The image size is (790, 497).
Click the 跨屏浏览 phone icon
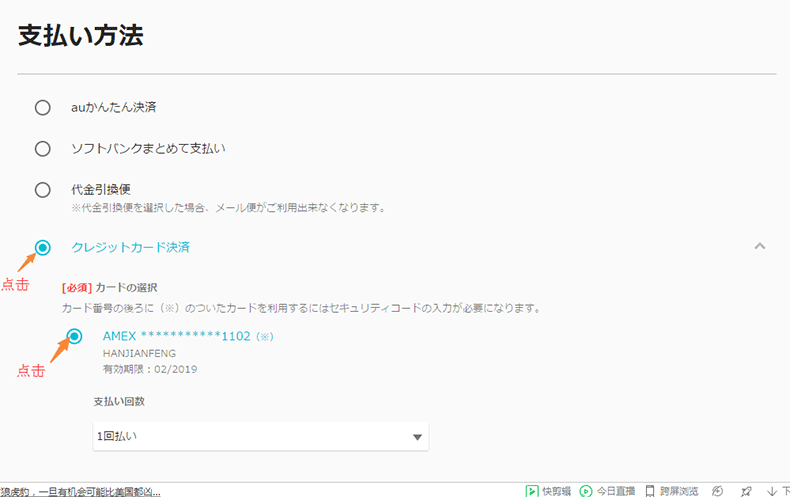point(650,490)
